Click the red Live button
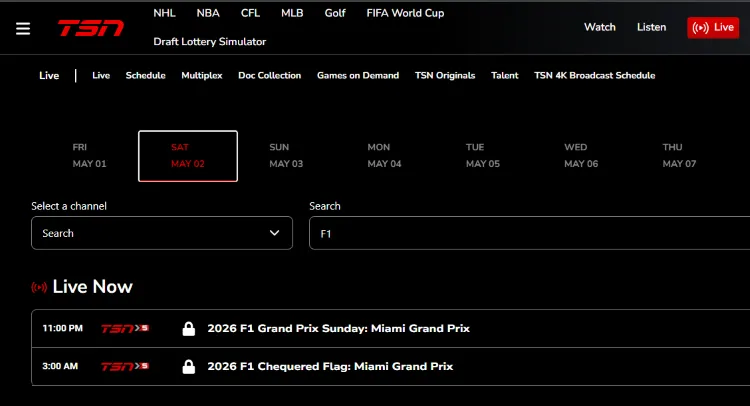 coord(713,27)
